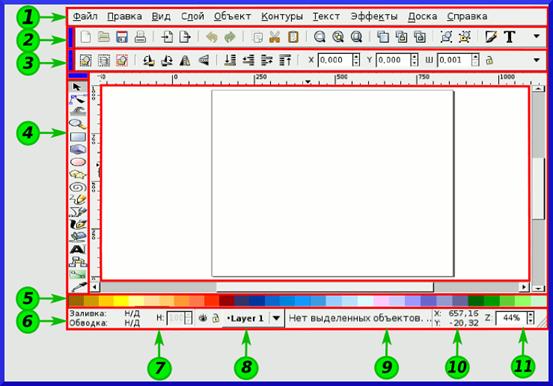Expand the tool controls bar overflow arrow

pyautogui.click(x=536, y=60)
